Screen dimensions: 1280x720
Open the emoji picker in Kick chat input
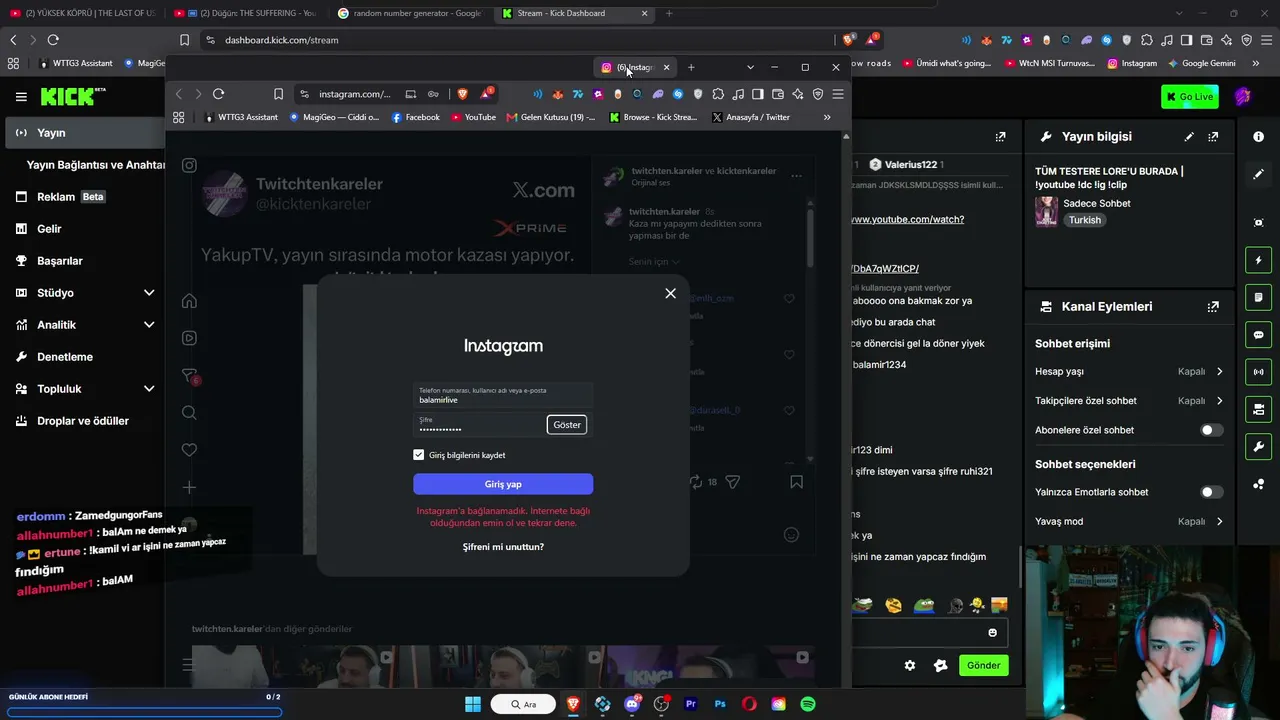[992, 632]
